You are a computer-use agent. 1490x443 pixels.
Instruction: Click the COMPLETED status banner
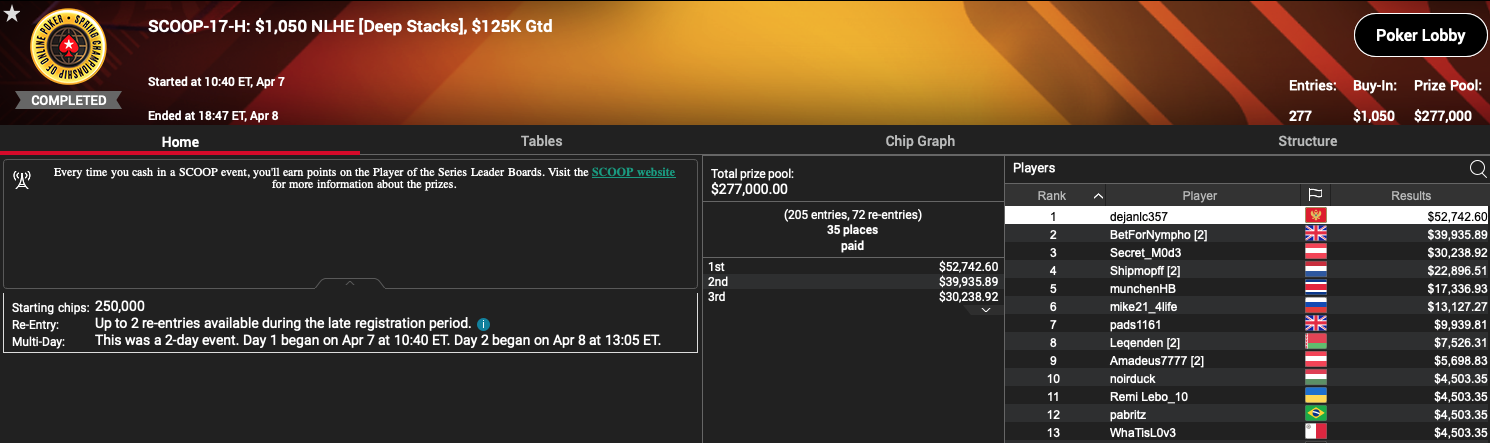[69, 100]
